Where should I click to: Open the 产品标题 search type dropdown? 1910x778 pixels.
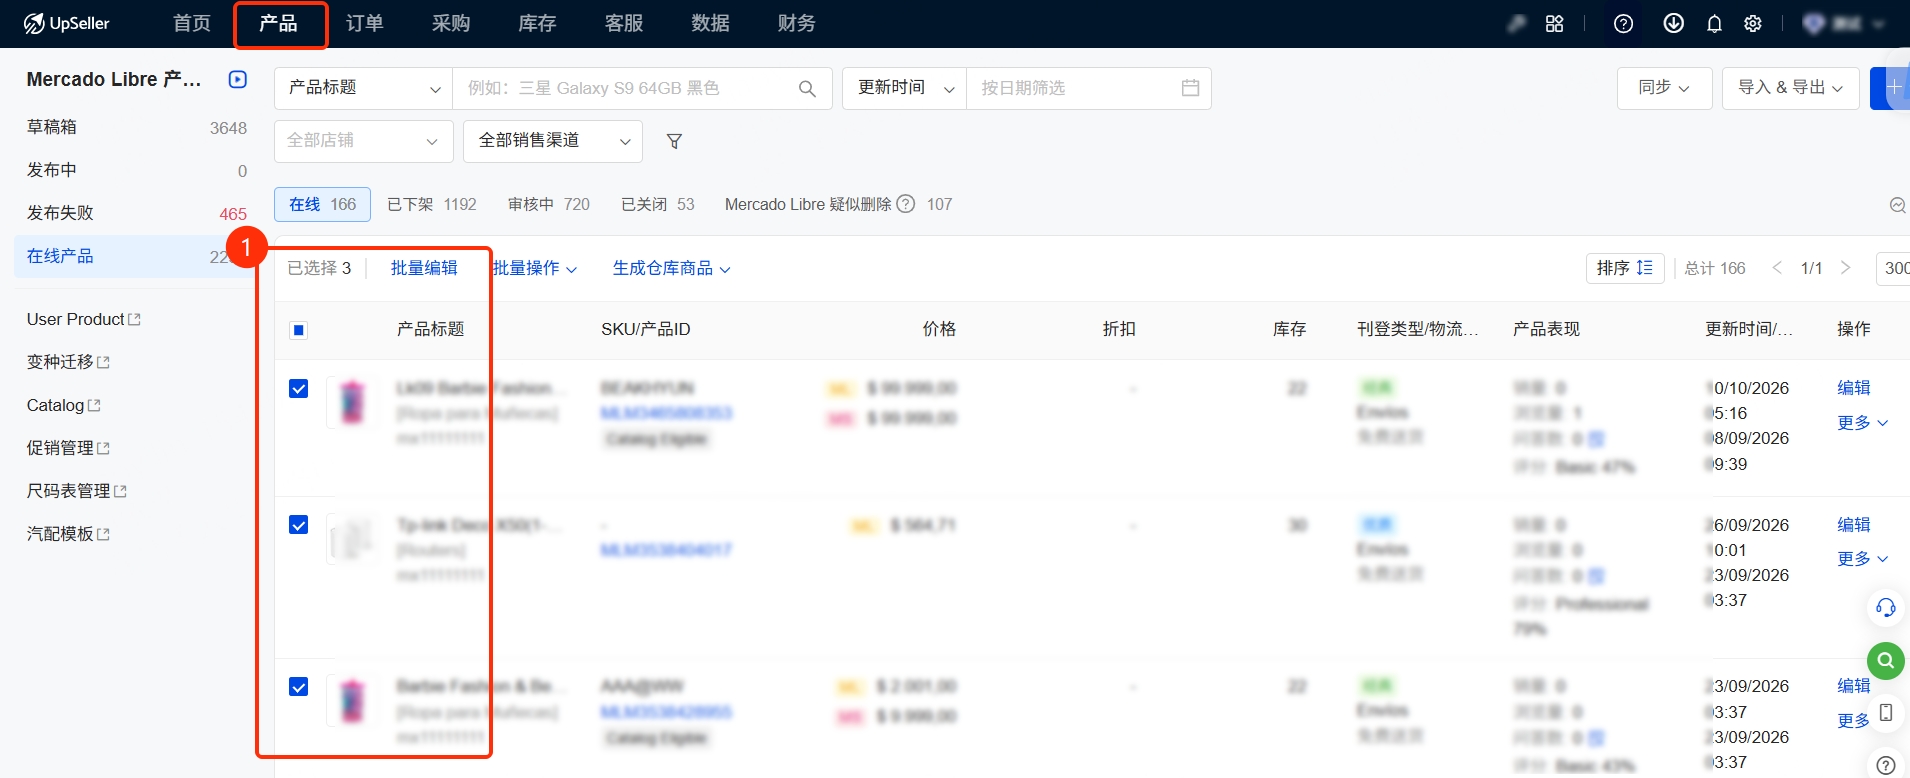363,88
